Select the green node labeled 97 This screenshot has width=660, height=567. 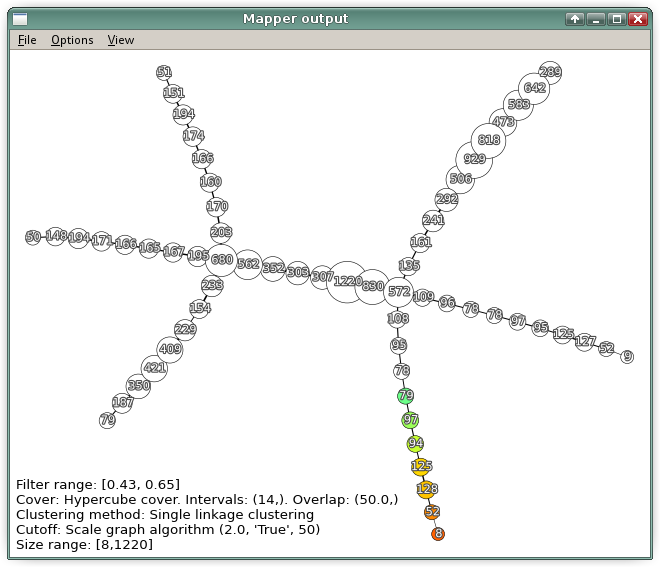point(410,420)
